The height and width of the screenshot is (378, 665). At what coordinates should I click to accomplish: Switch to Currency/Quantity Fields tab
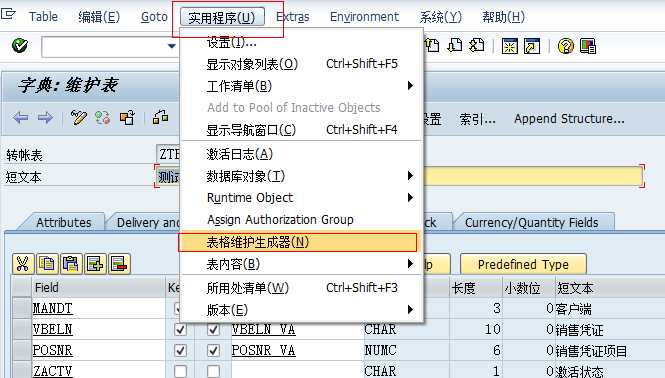coord(532,222)
